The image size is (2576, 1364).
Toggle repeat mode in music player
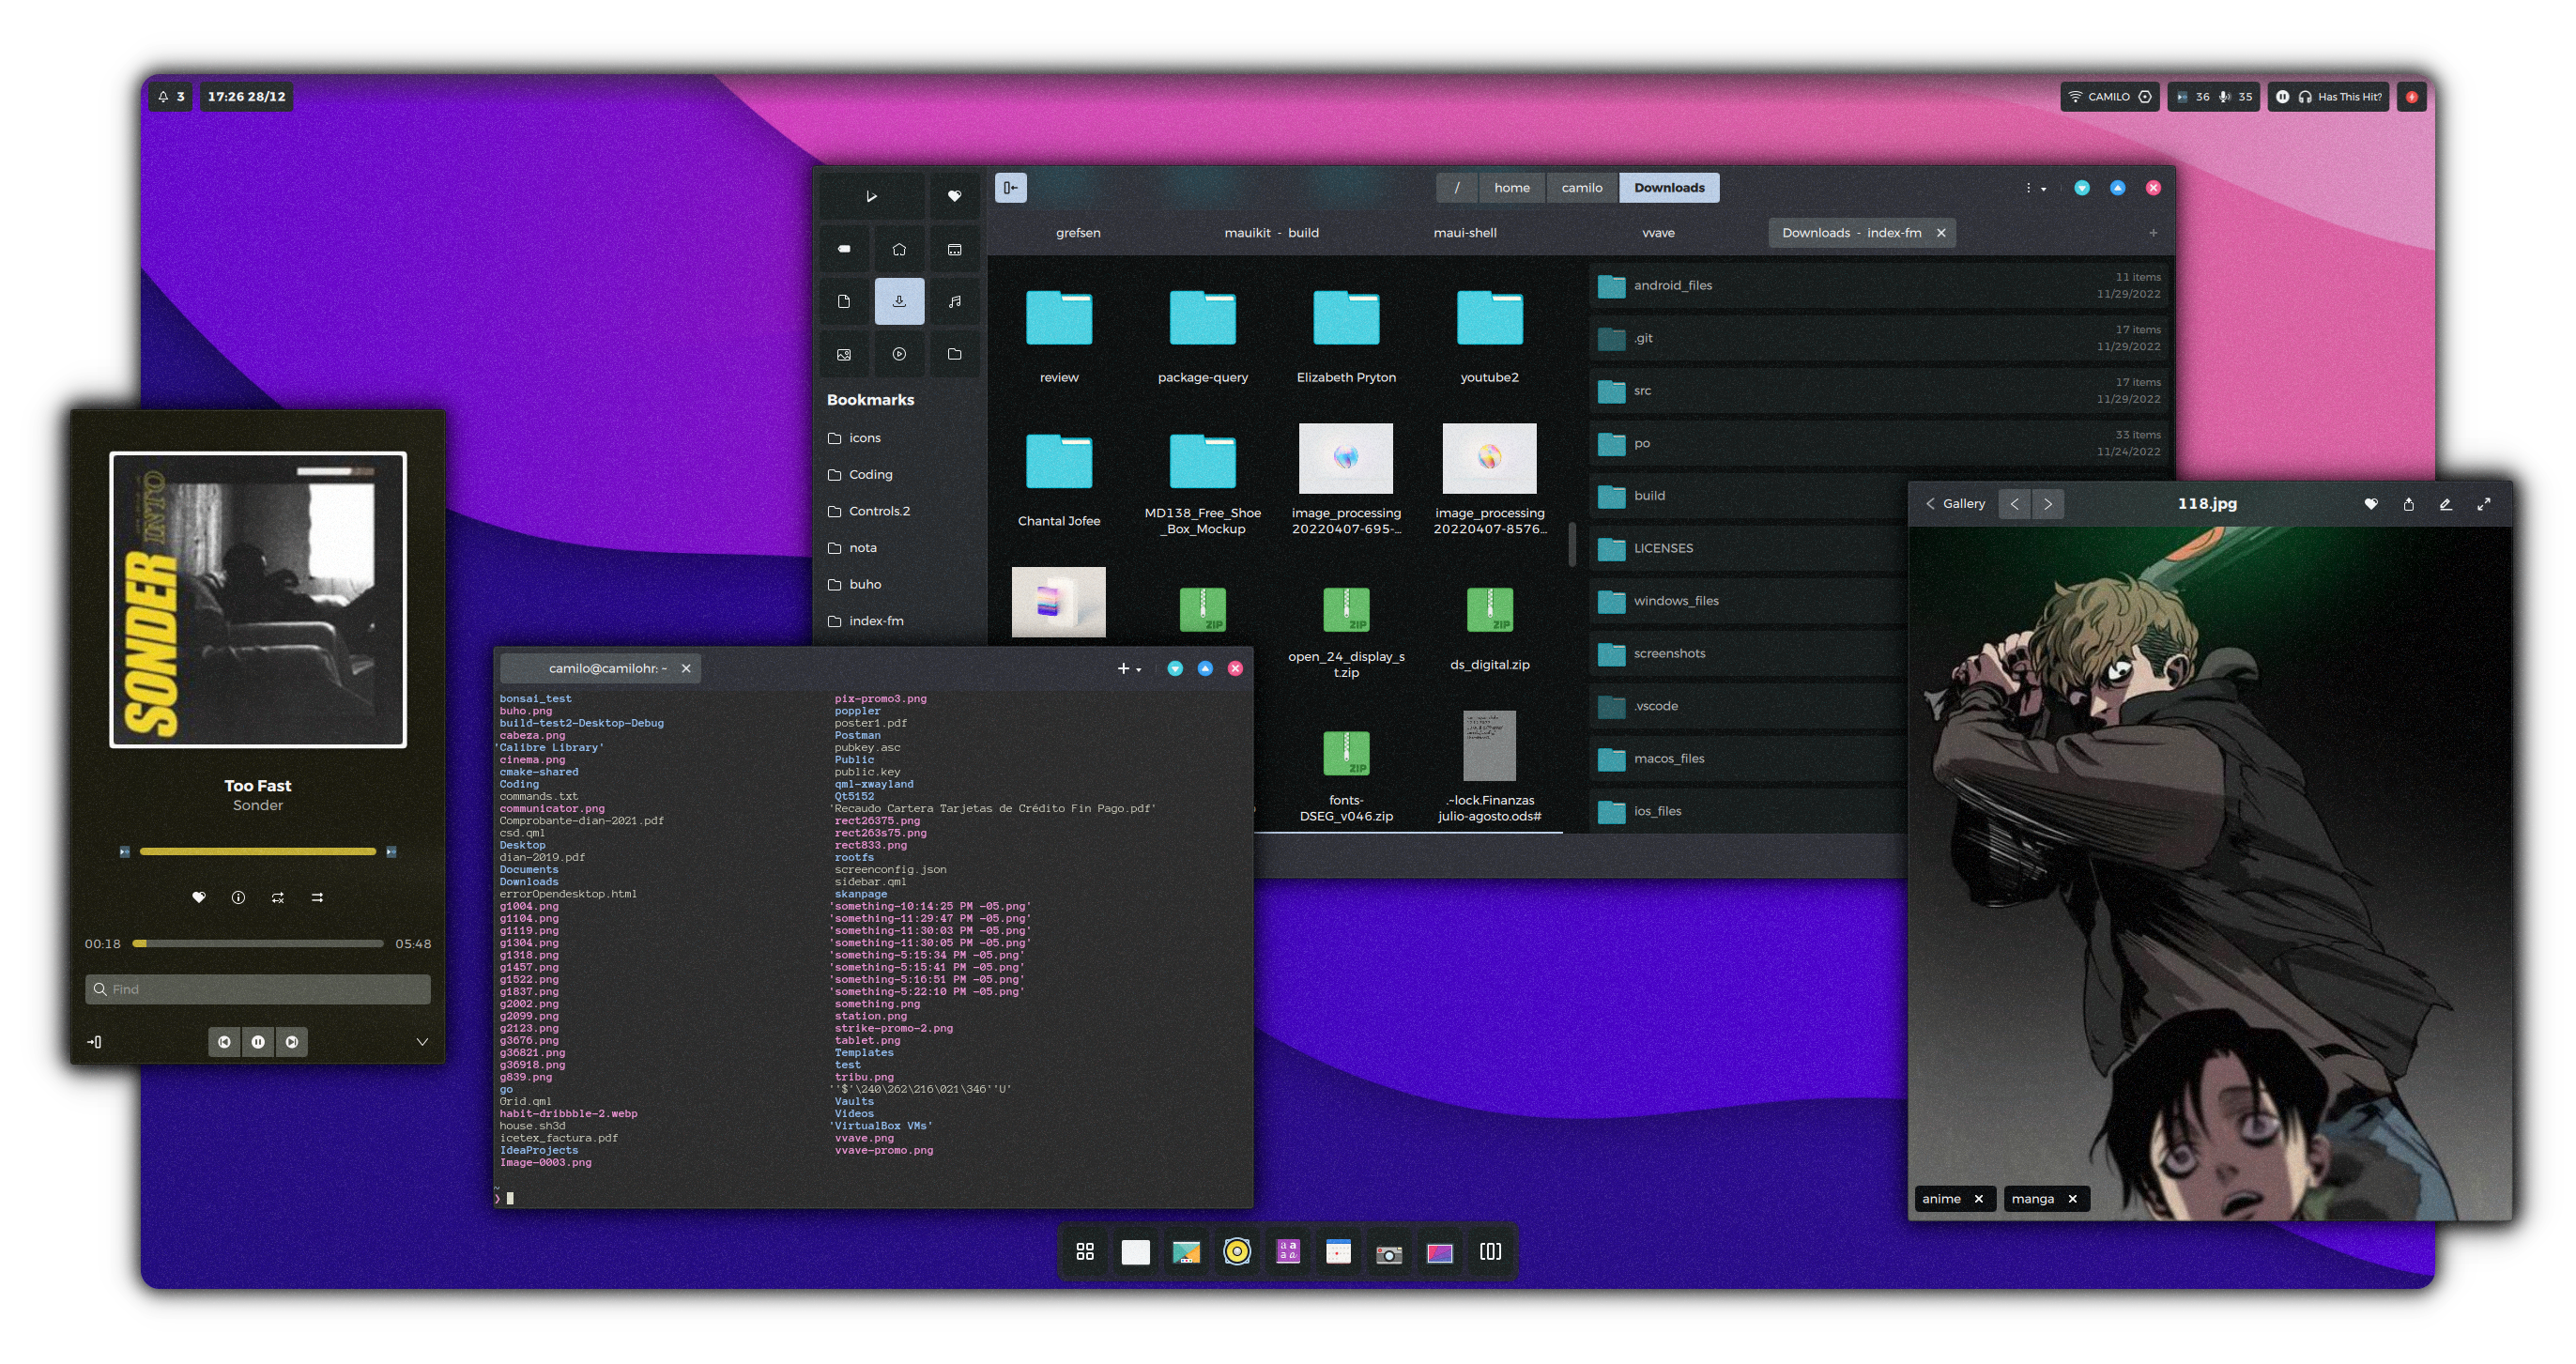point(278,897)
